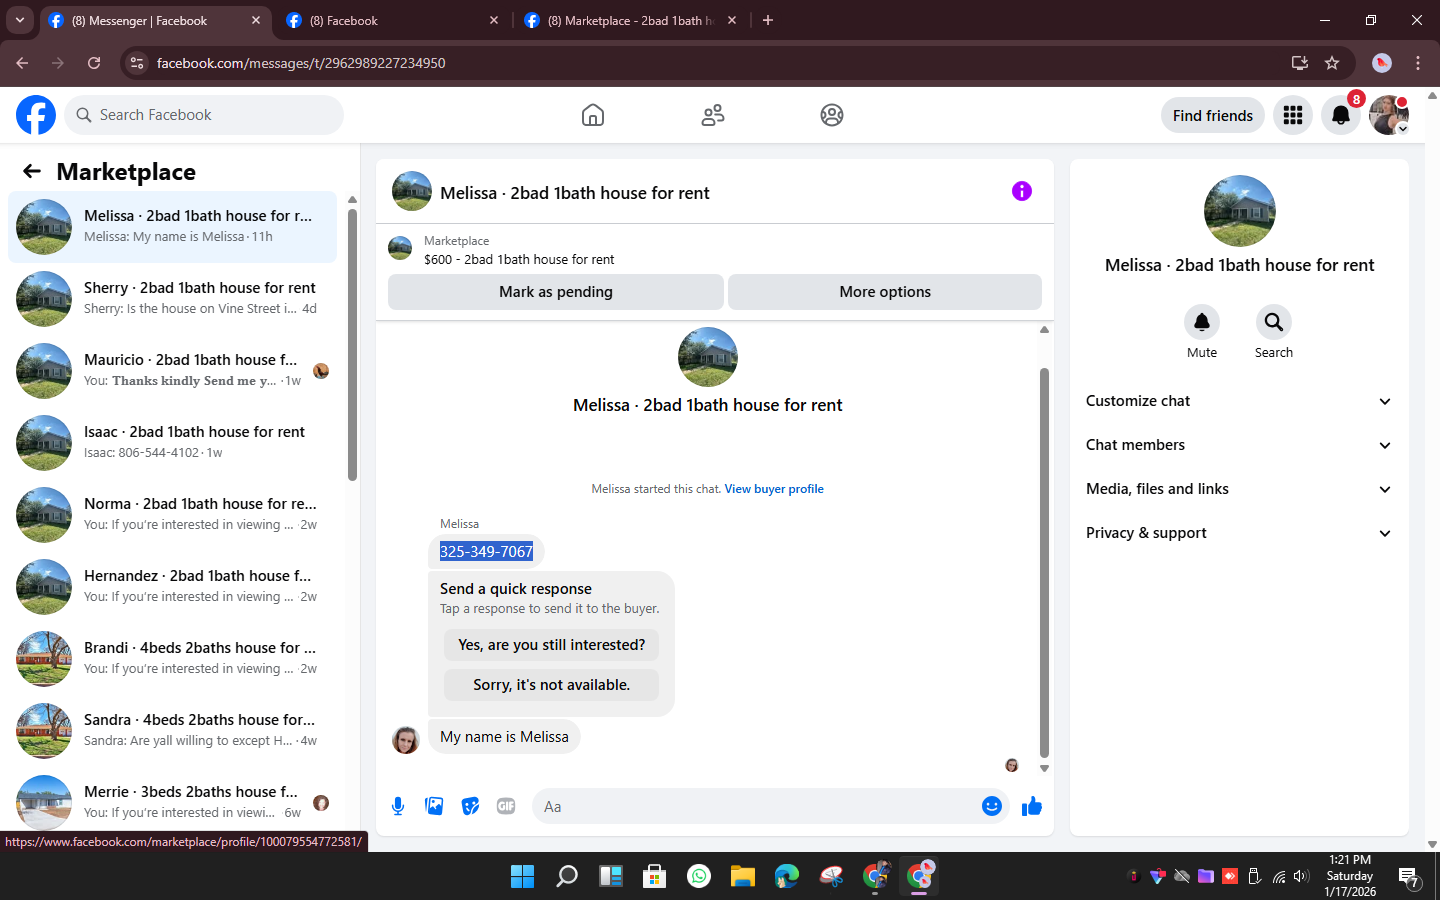Open the emoji picker in message box
This screenshot has width=1440, height=900.
point(992,806)
